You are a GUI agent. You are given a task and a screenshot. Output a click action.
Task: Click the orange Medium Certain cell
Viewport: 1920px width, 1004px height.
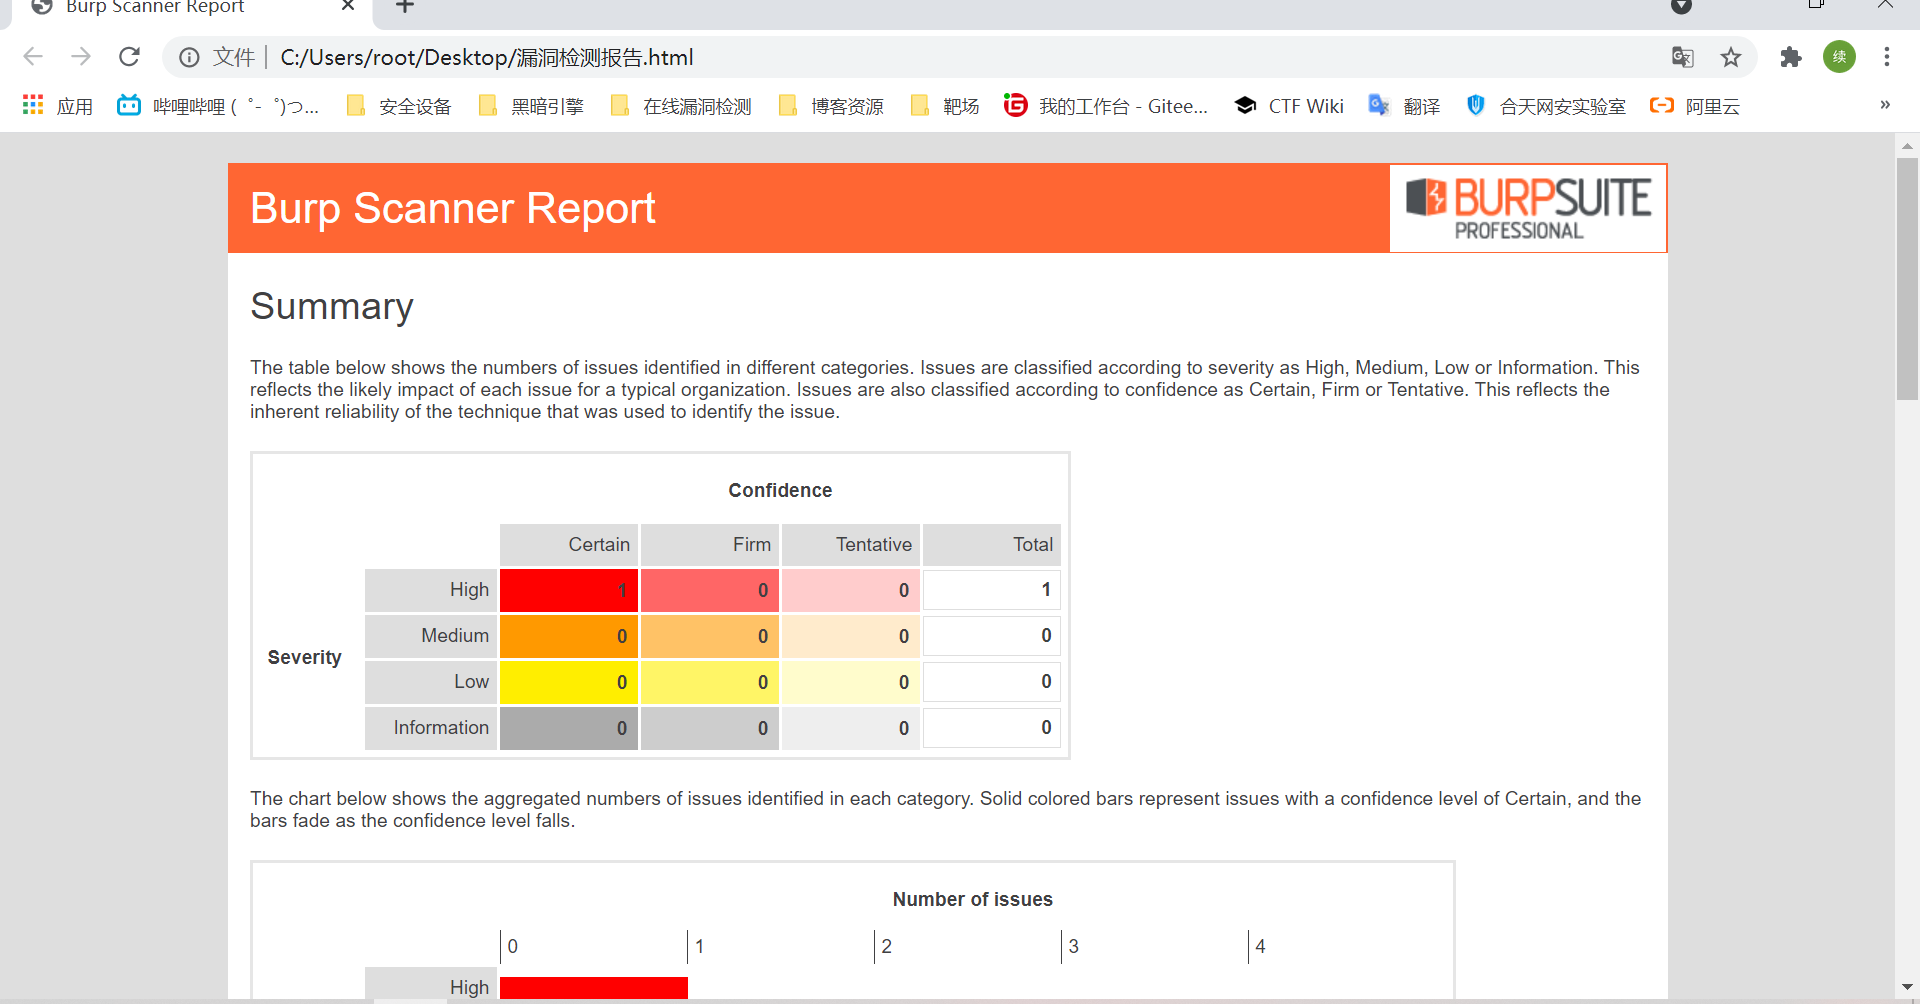pyautogui.click(x=569, y=636)
